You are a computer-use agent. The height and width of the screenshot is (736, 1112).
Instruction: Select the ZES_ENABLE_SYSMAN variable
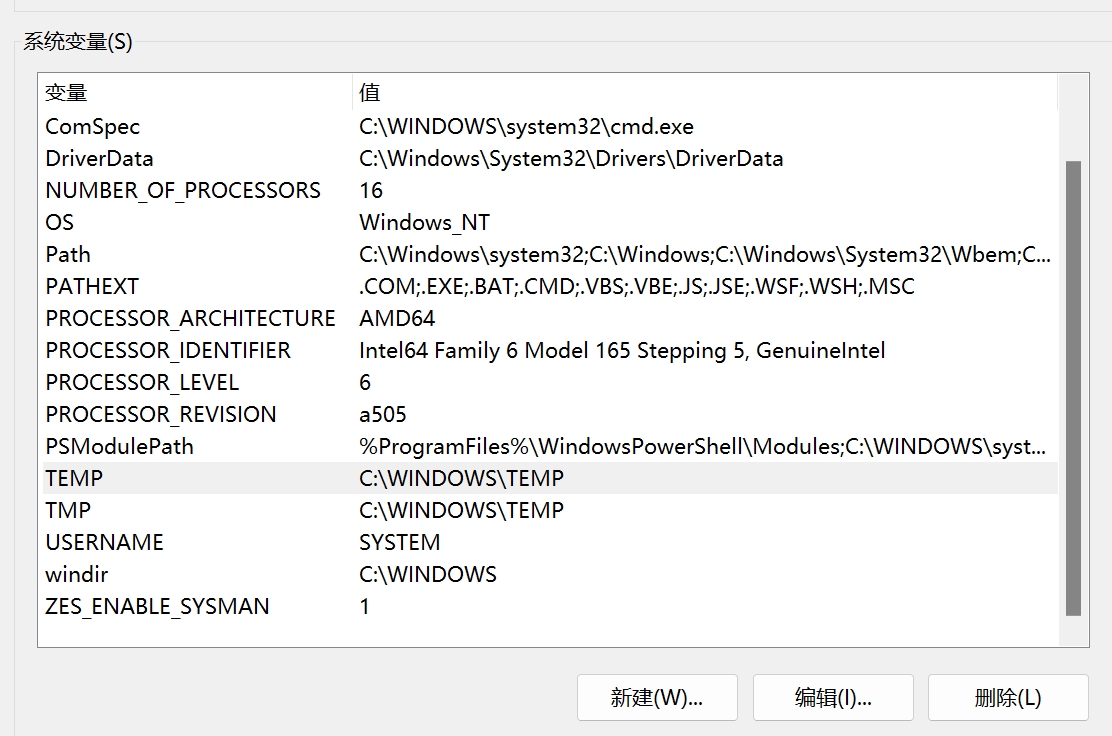pyautogui.click(x=157, y=606)
